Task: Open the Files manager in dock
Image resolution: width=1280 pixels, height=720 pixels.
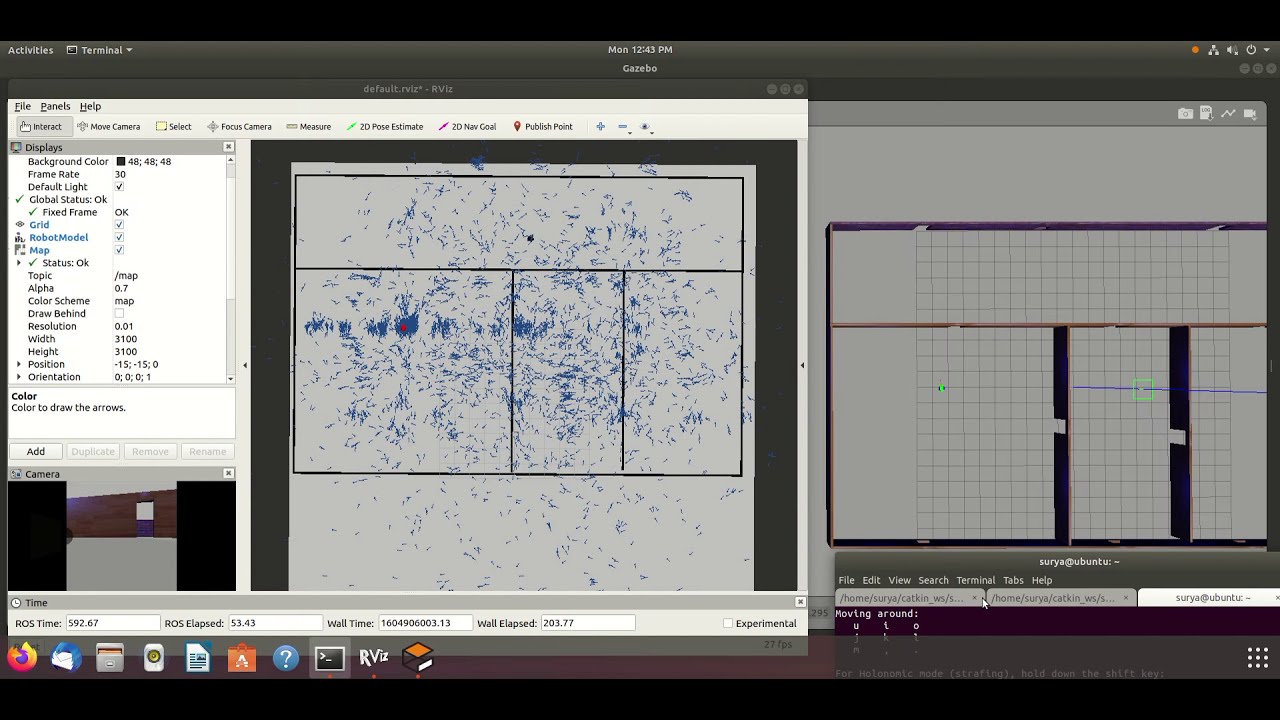Action: (x=110, y=658)
